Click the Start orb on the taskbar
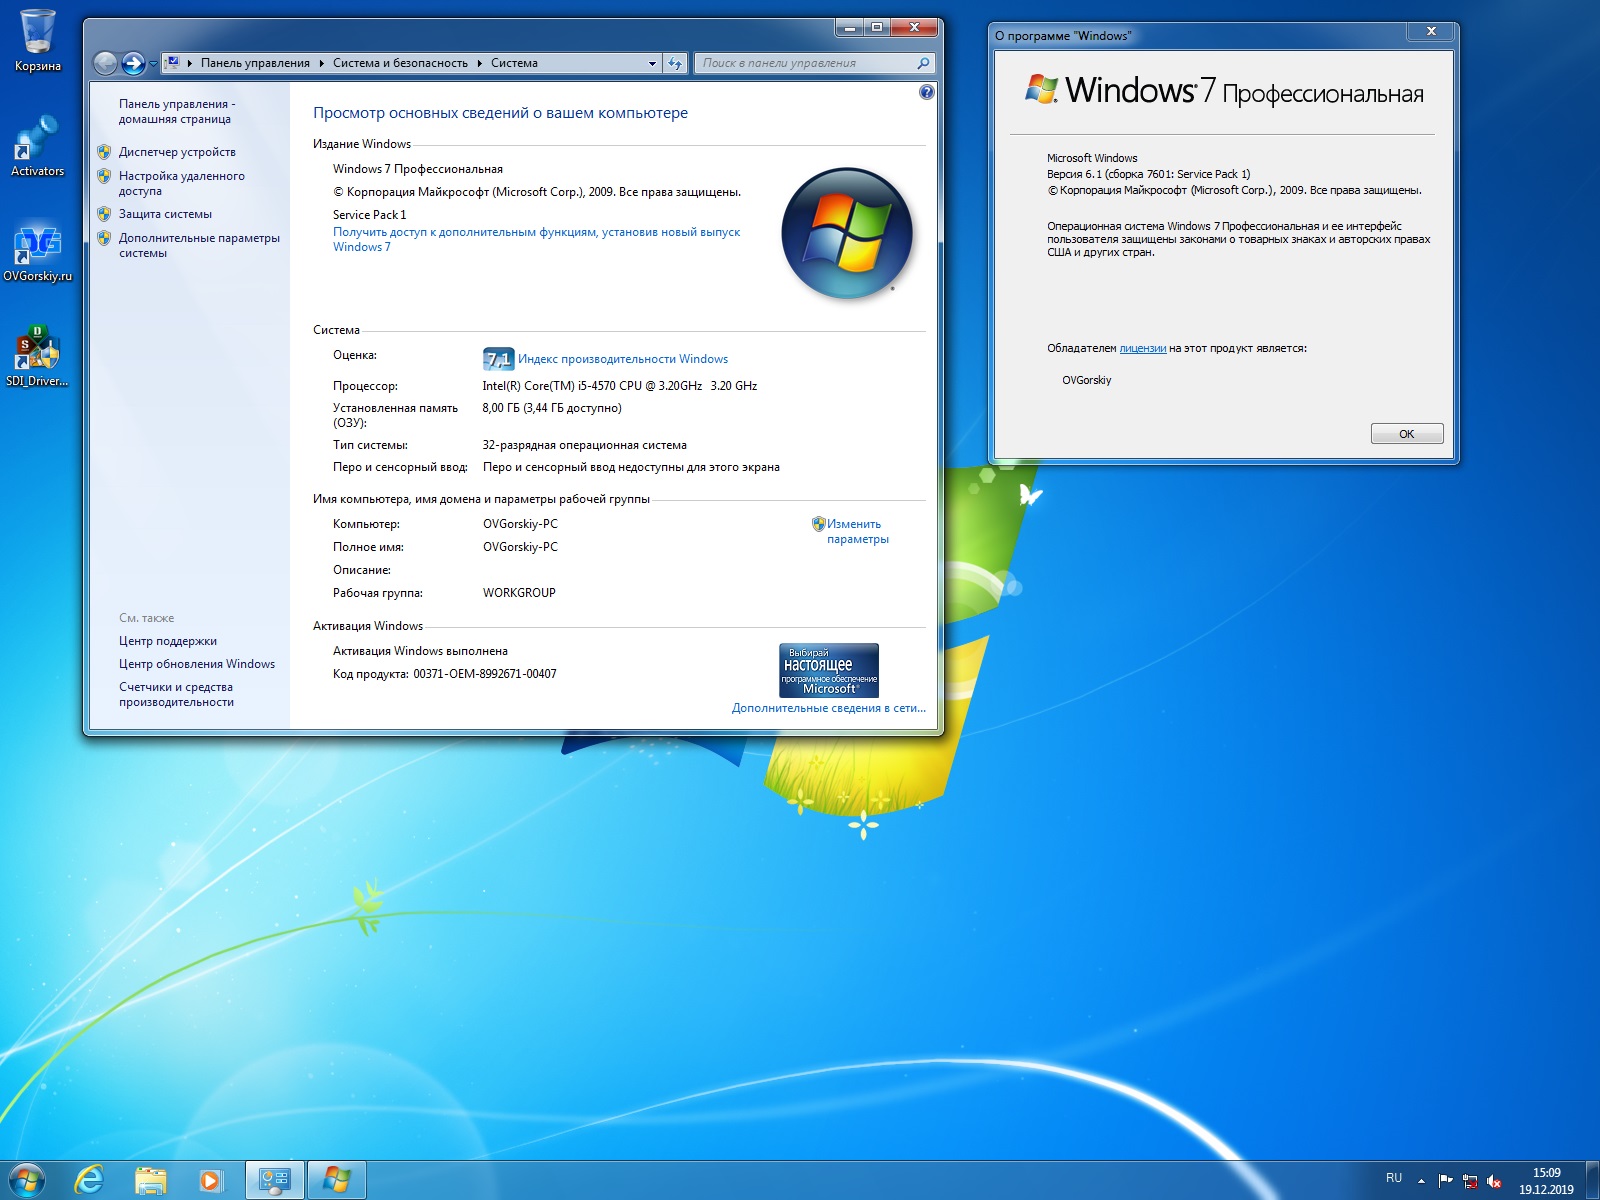1600x1200 pixels. click(26, 1180)
